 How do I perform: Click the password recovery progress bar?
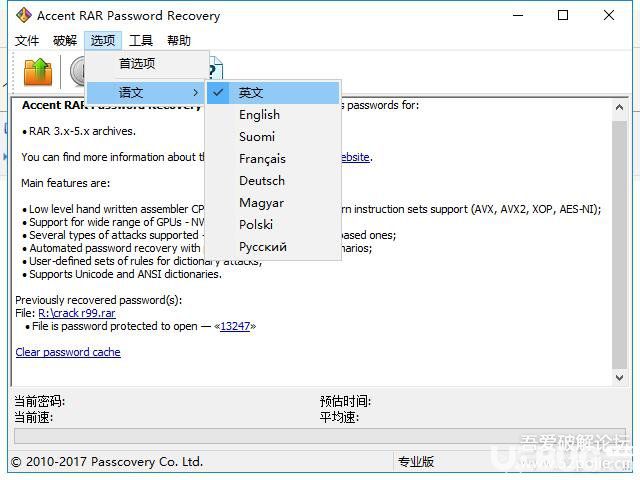pyautogui.click(x=320, y=436)
